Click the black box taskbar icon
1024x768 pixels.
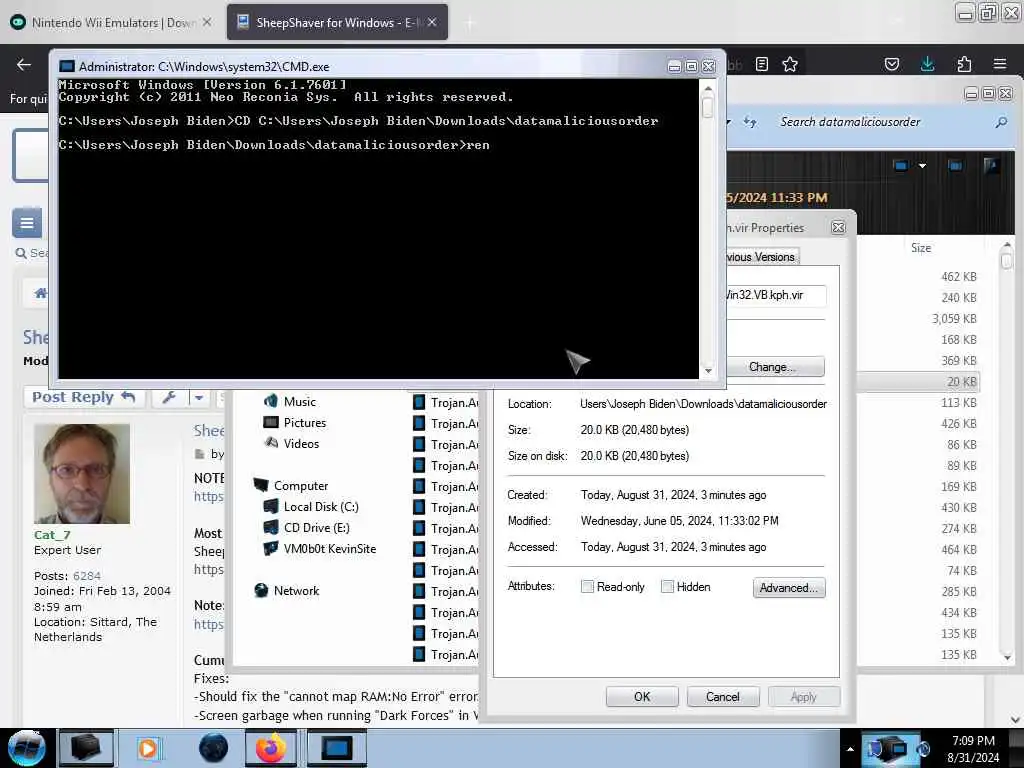point(86,748)
